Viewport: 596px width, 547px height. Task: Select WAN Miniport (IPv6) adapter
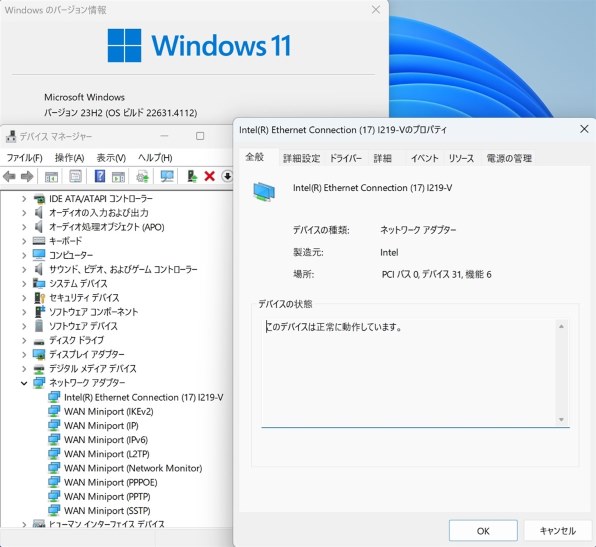click(x=106, y=440)
